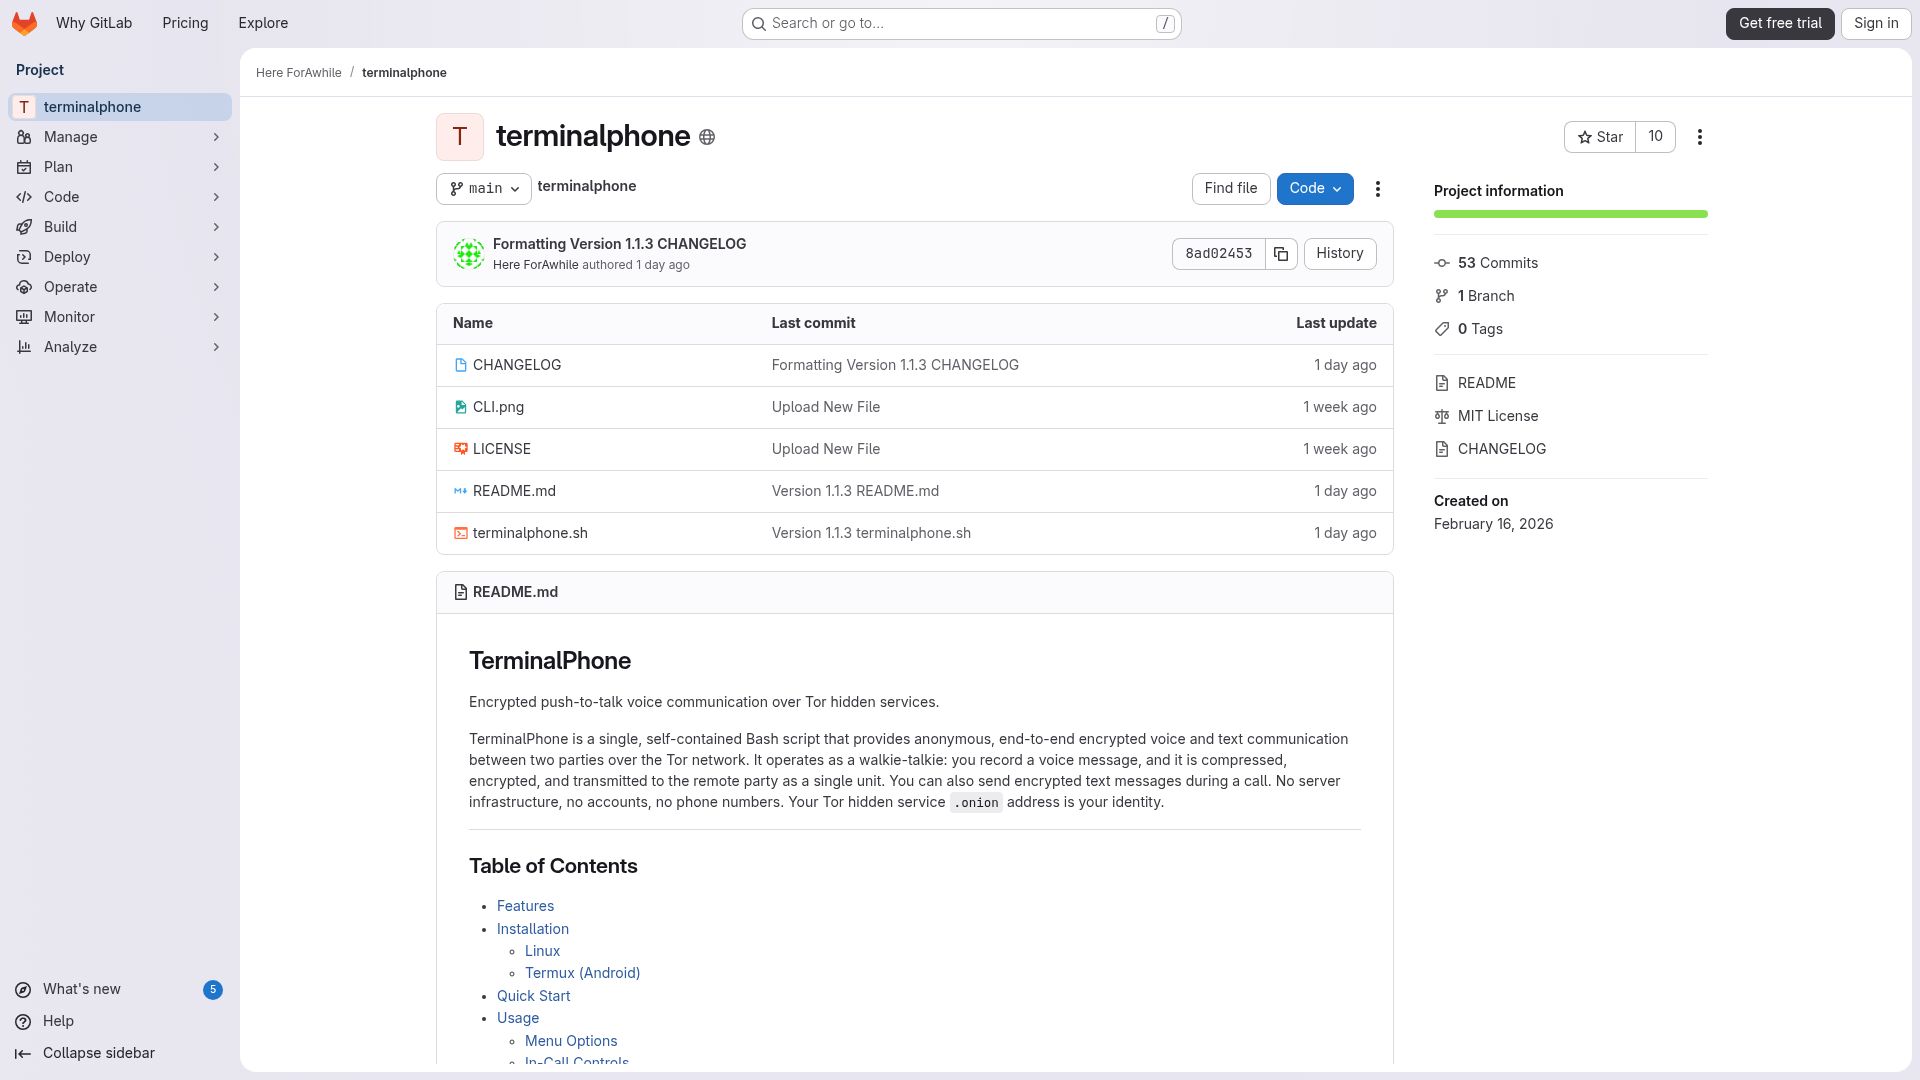The image size is (1920, 1080).
Task: Expand the Build sidebar section
Action: 120,227
